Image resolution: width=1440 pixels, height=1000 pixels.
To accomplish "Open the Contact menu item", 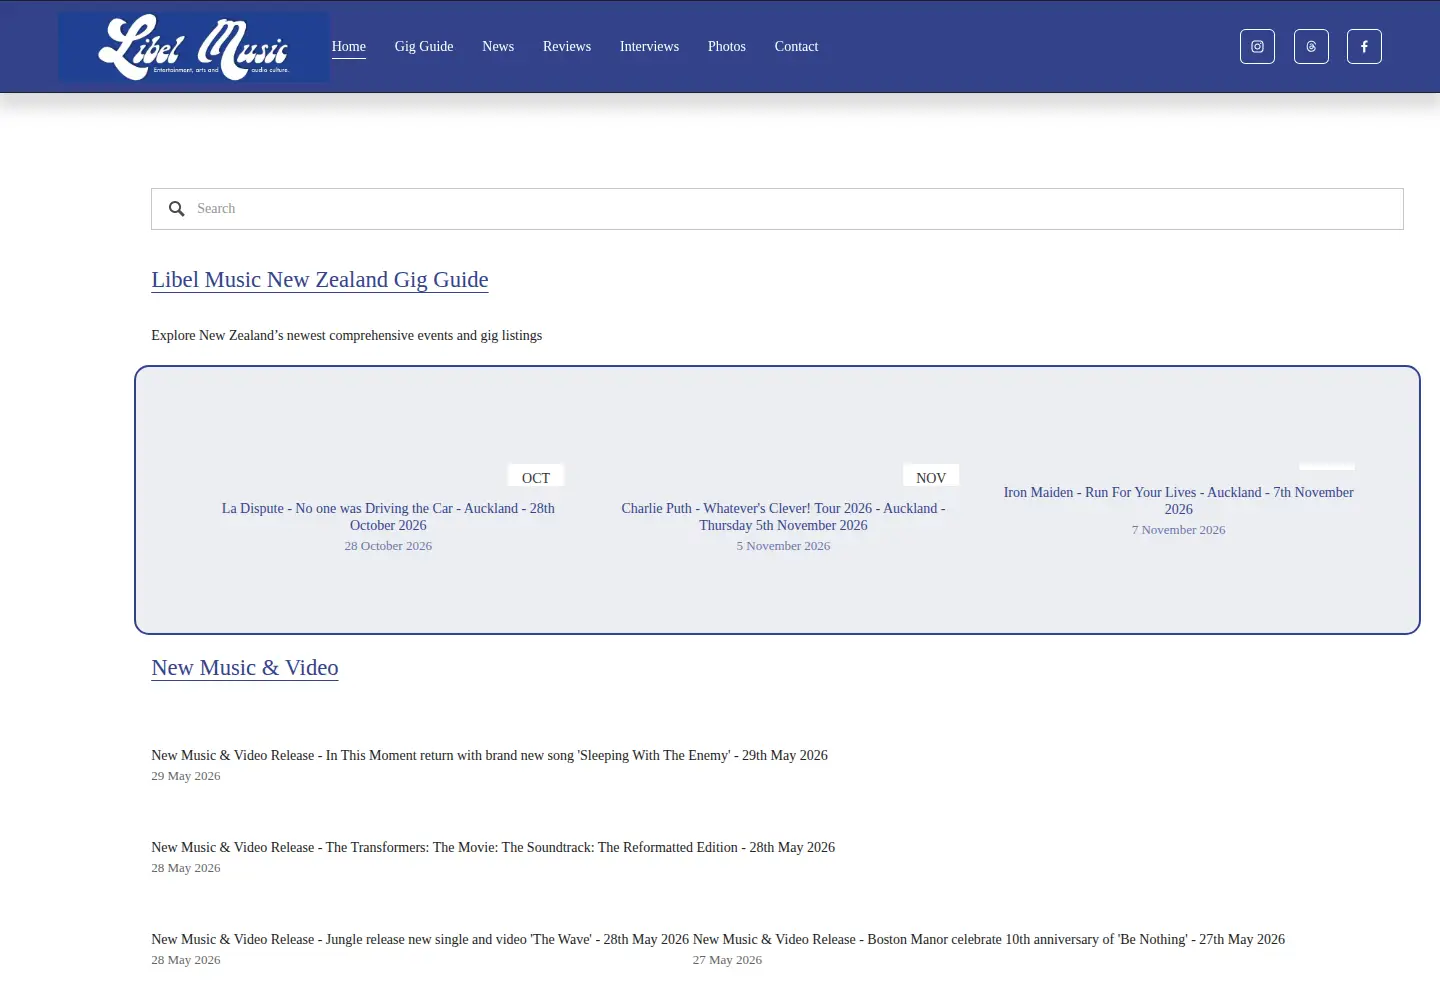I will pos(796,47).
